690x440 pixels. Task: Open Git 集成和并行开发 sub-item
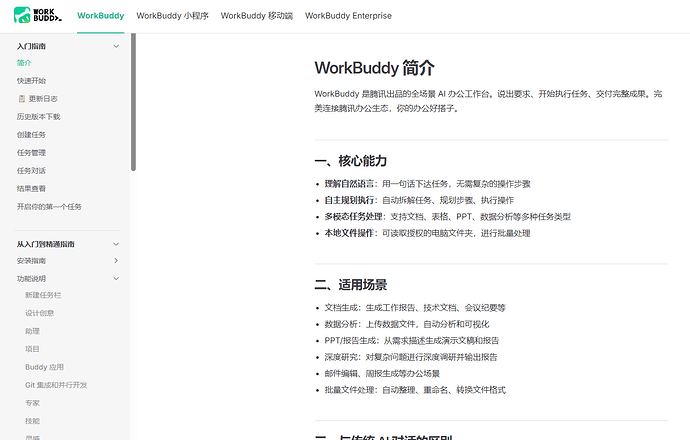56,385
